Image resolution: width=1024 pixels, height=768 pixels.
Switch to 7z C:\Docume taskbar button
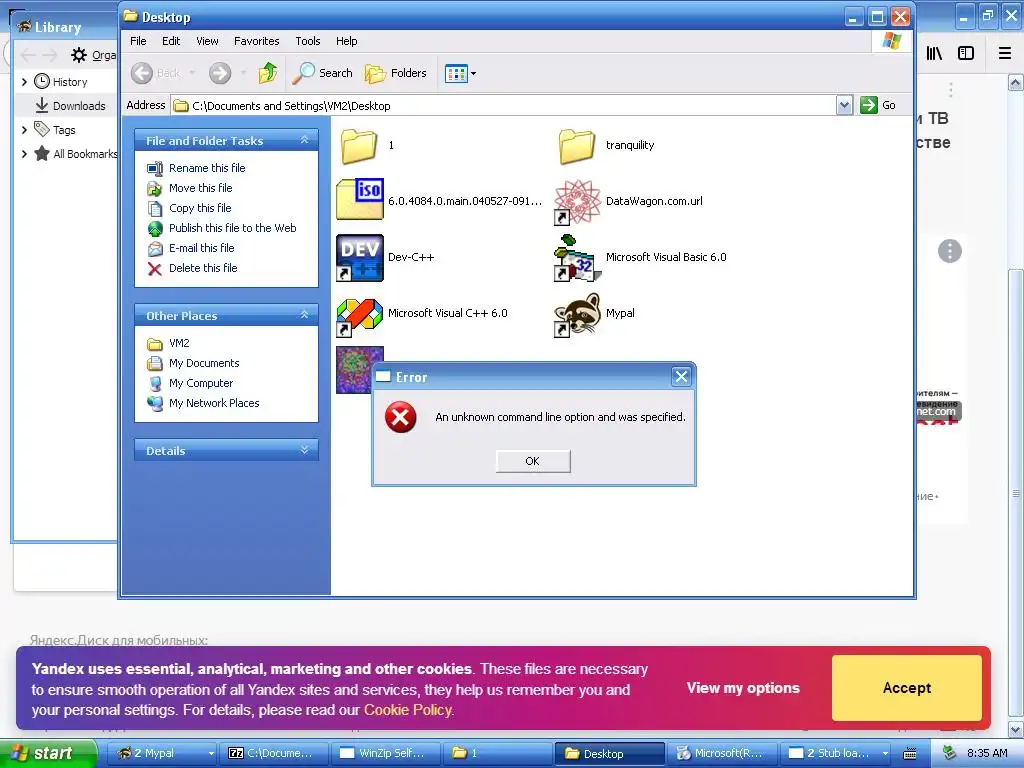273,753
